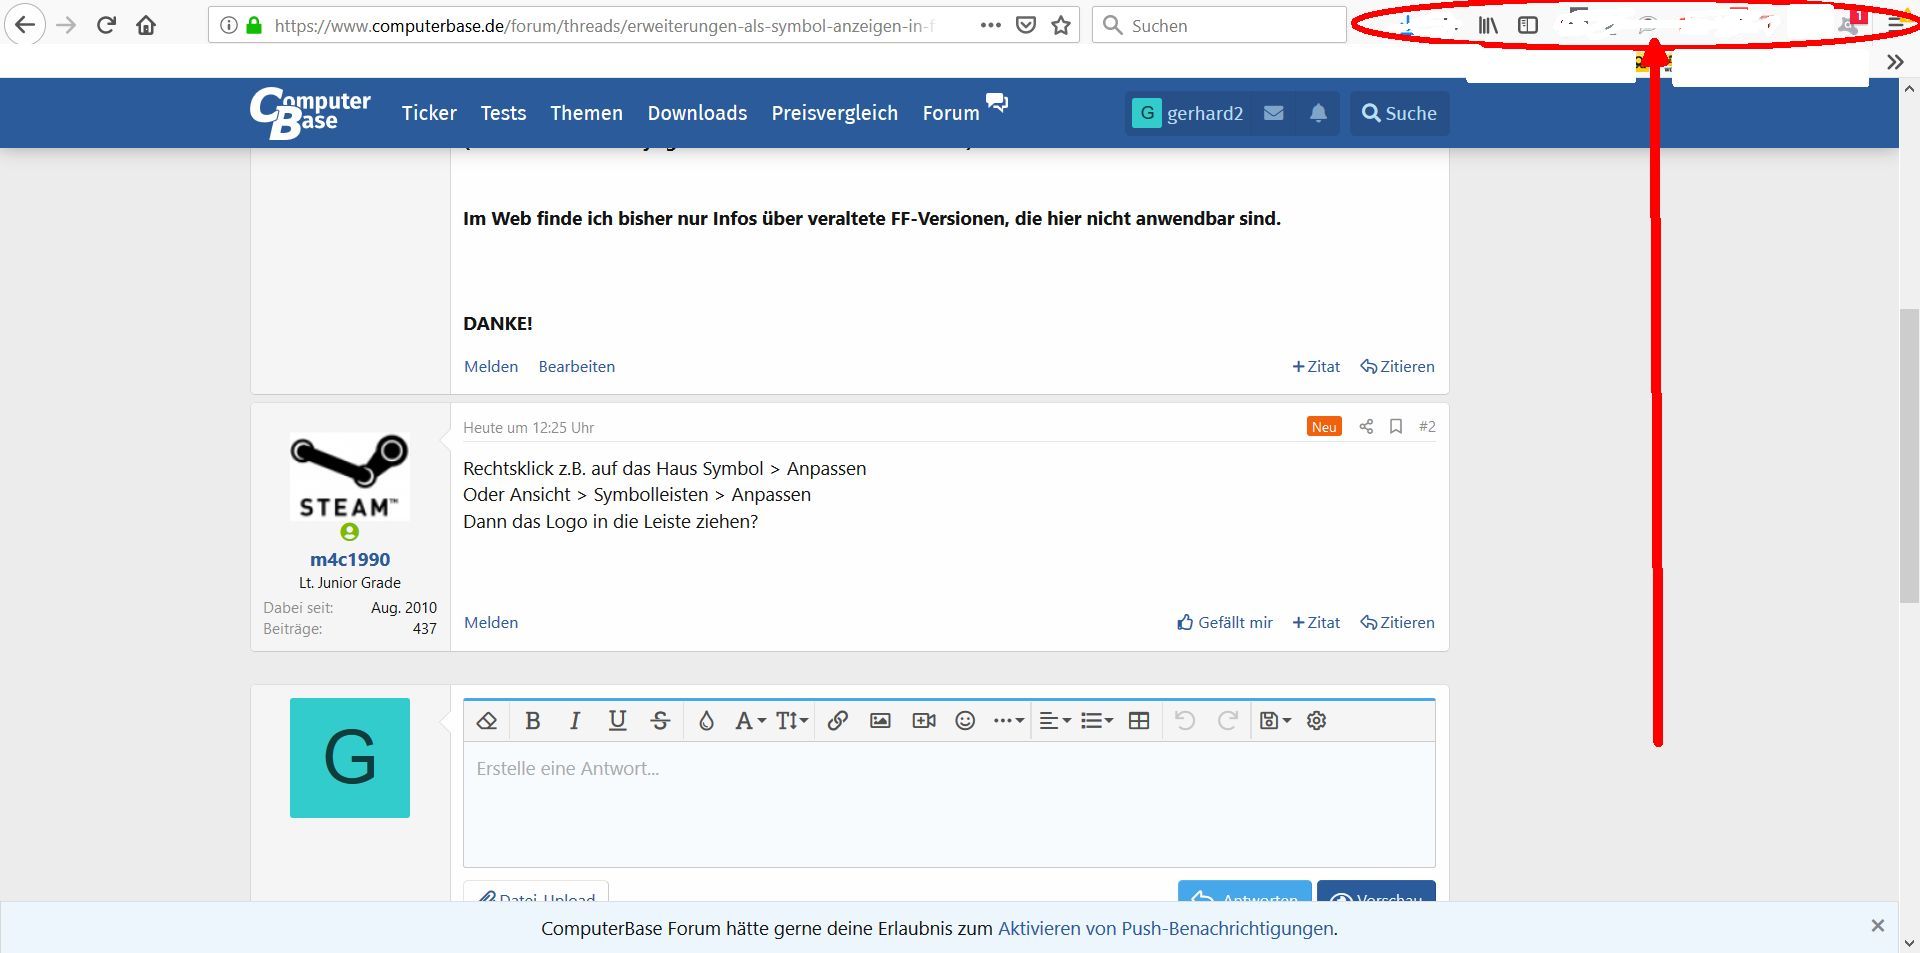
Task: Quote m4c1990's post with Zitieren
Action: [x=1397, y=623]
